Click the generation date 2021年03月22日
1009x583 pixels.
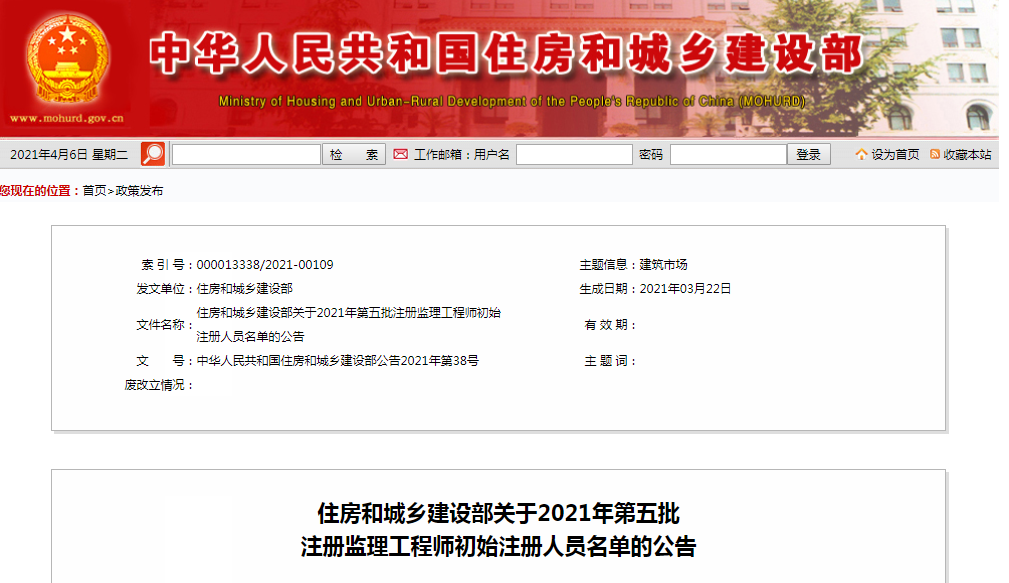(685, 289)
